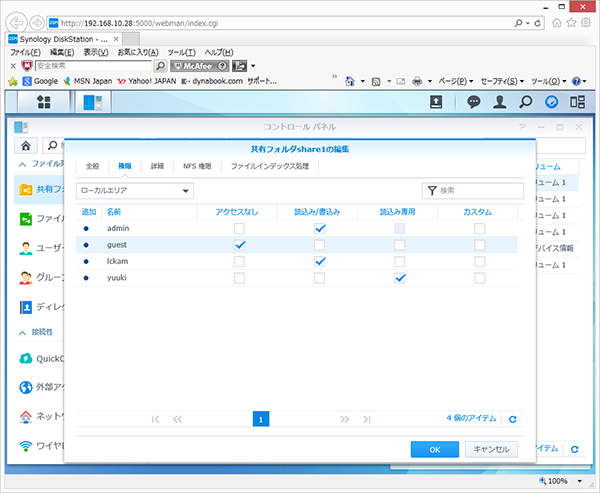Select the external access globe icon
Image resolution: width=600 pixels, height=493 pixels.
[x=26, y=387]
